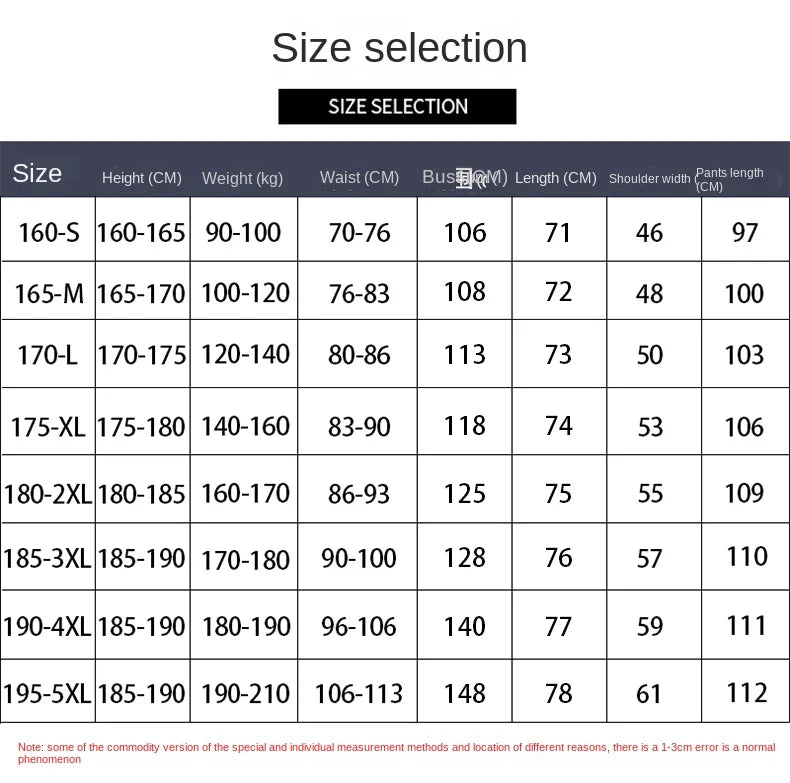
Task: Select the 190-4XL size cell
Action: (x=48, y=627)
